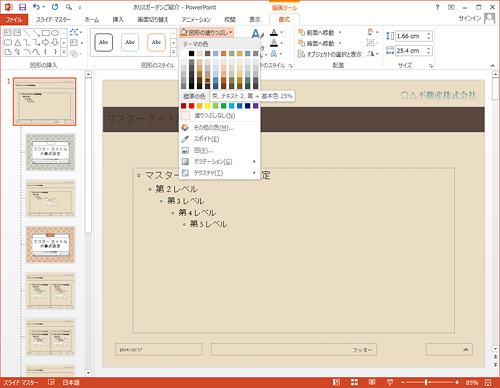
Task: Select the triangle shape
Action: click(18, 42)
